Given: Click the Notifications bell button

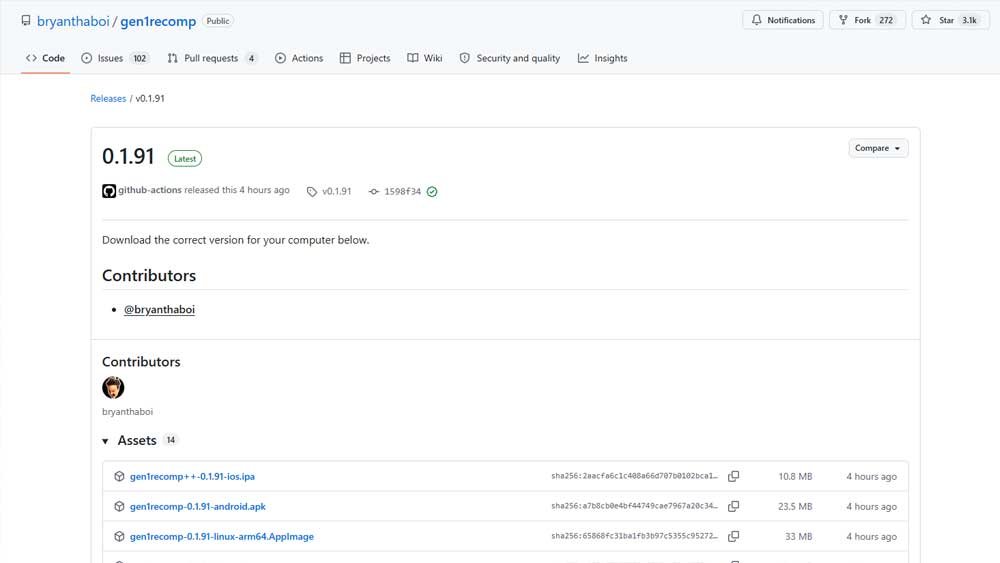Looking at the screenshot, I should [783, 20].
